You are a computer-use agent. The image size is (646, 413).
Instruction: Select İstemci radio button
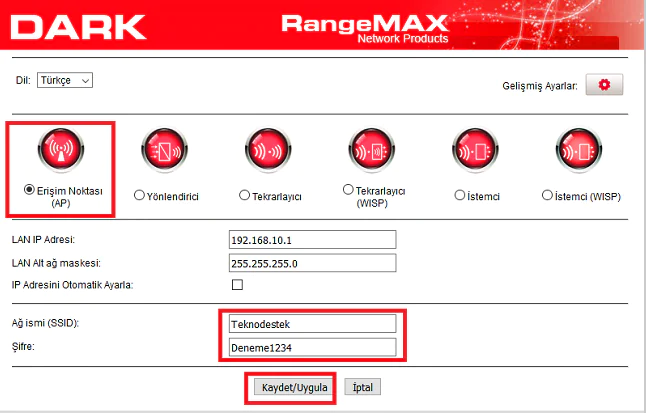point(460,195)
